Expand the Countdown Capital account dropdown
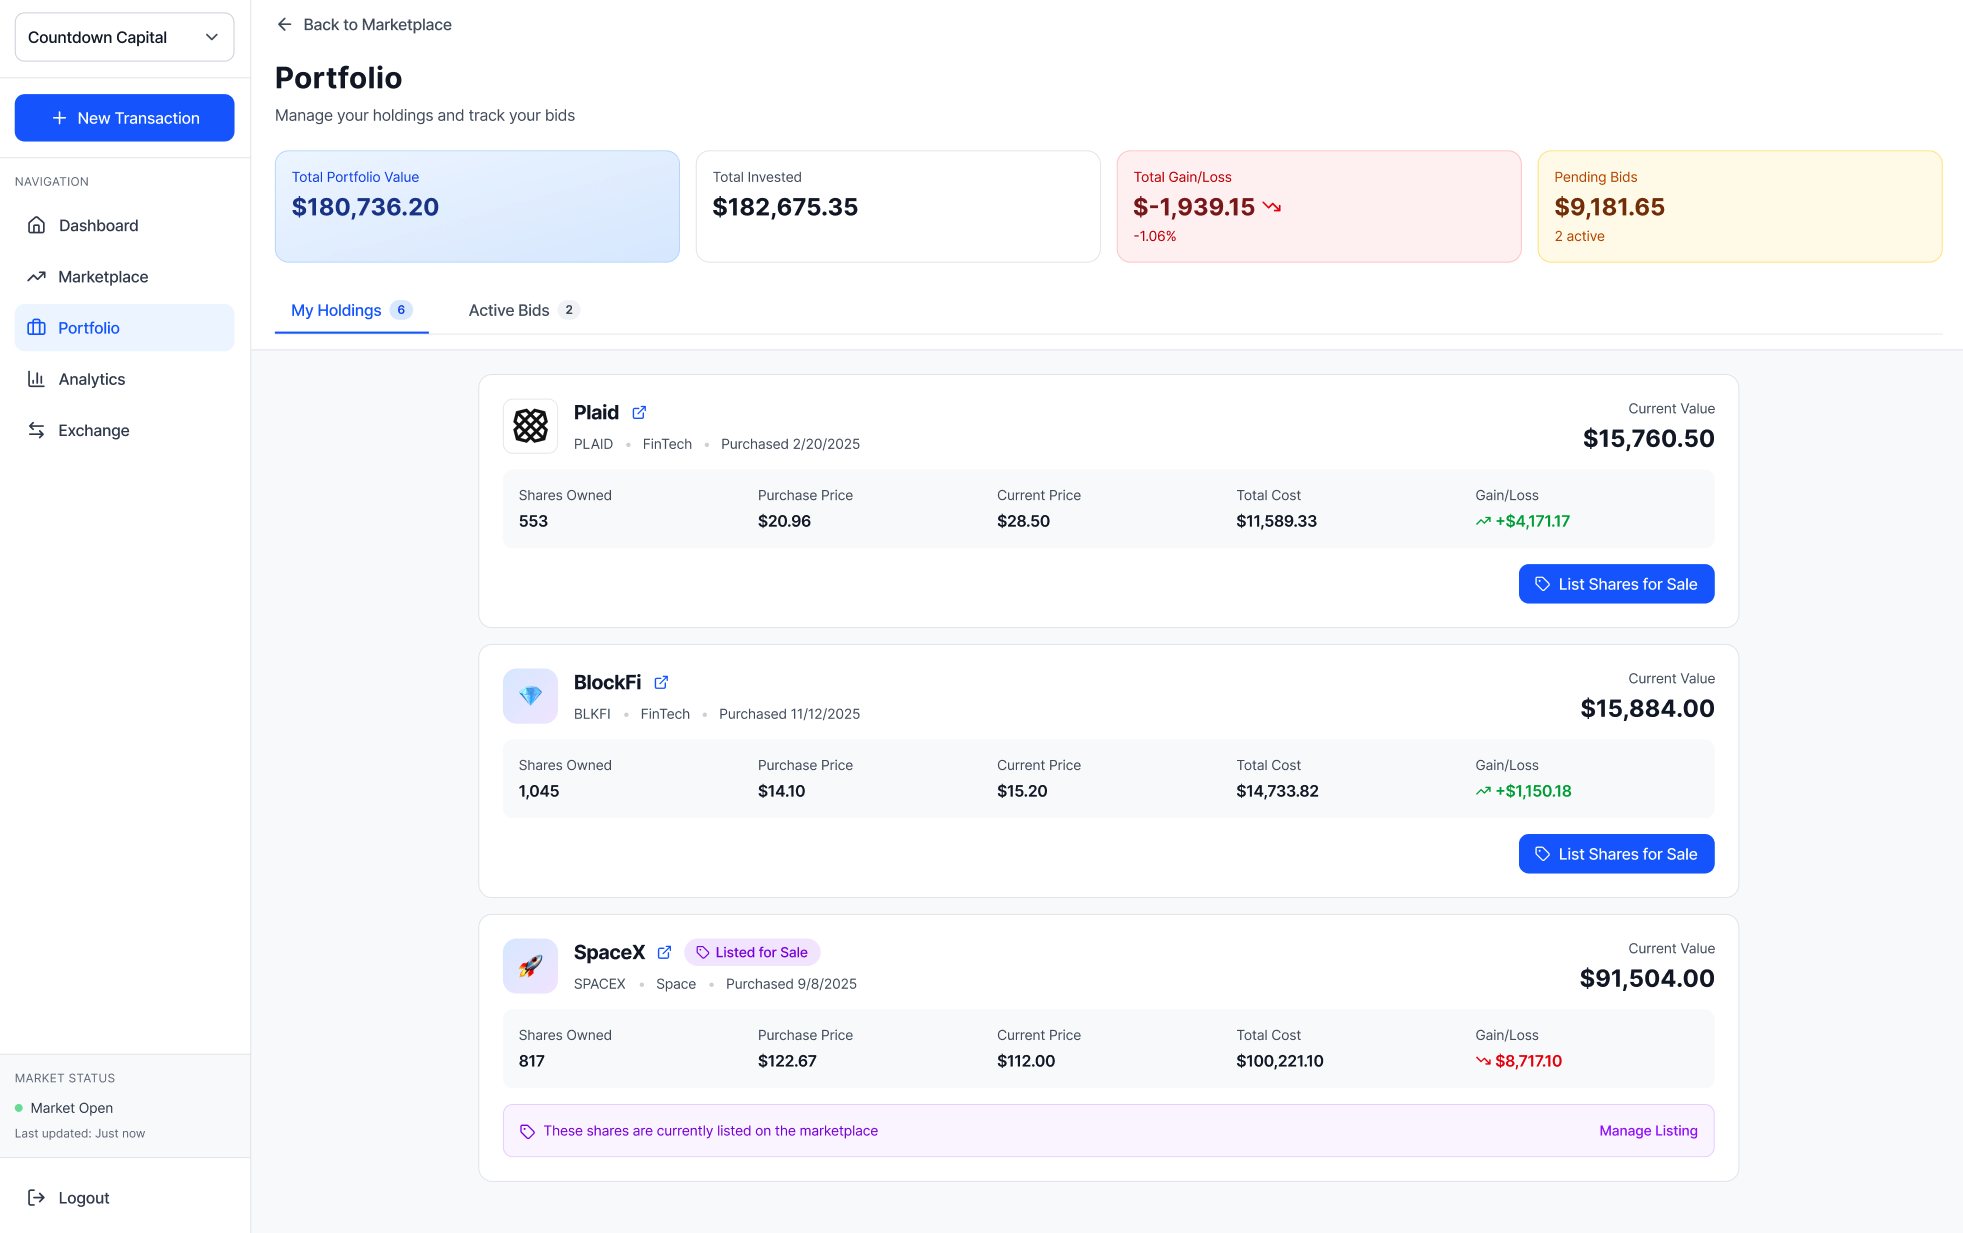Image resolution: width=1963 pixels, height=1233 pixels. pos(124,37)
